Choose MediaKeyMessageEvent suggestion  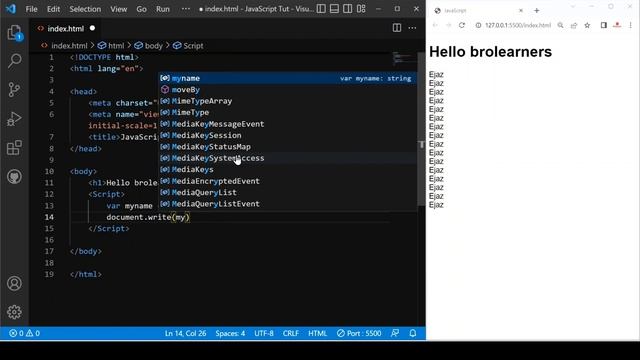click(287, 124)
